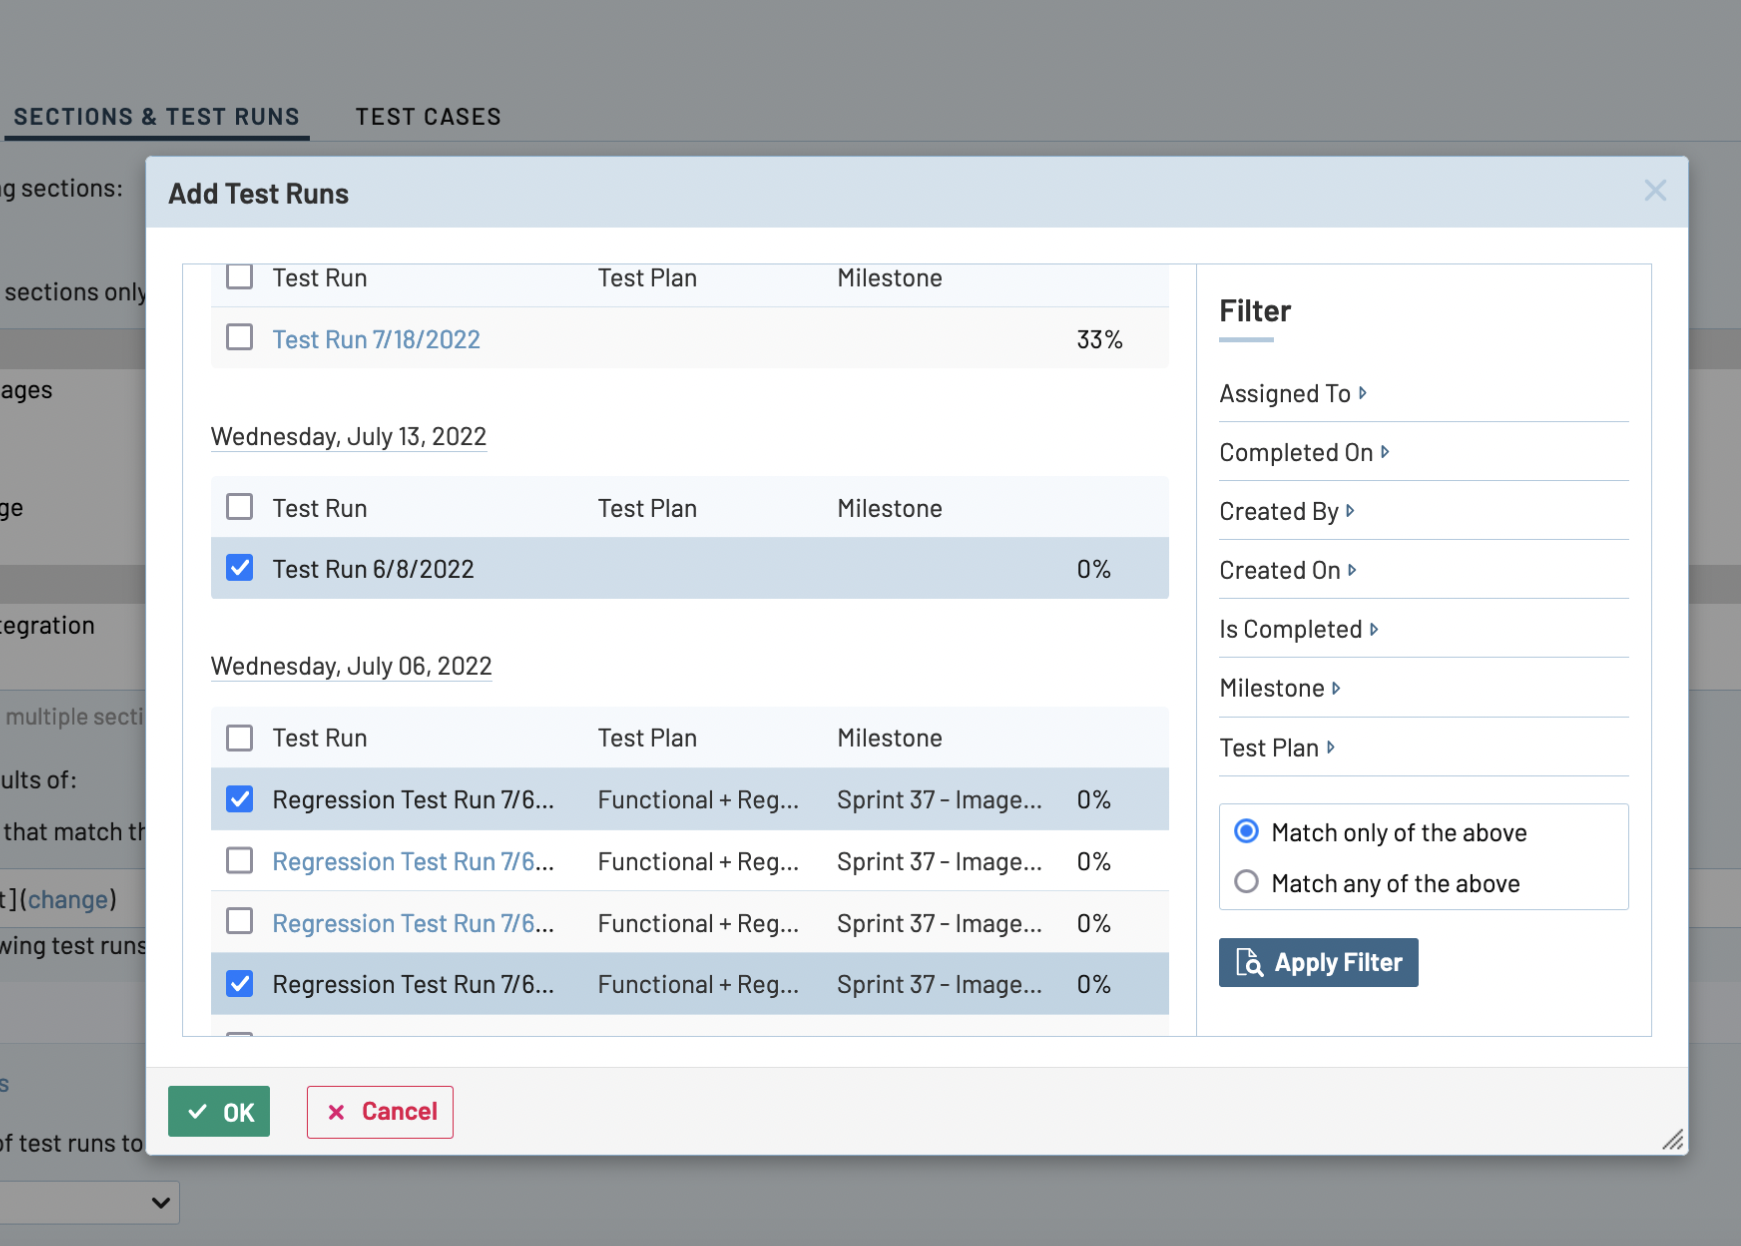Close the Add Test Runs dialog
Screen dimensions: 1741x1246
click(1655, 191)
